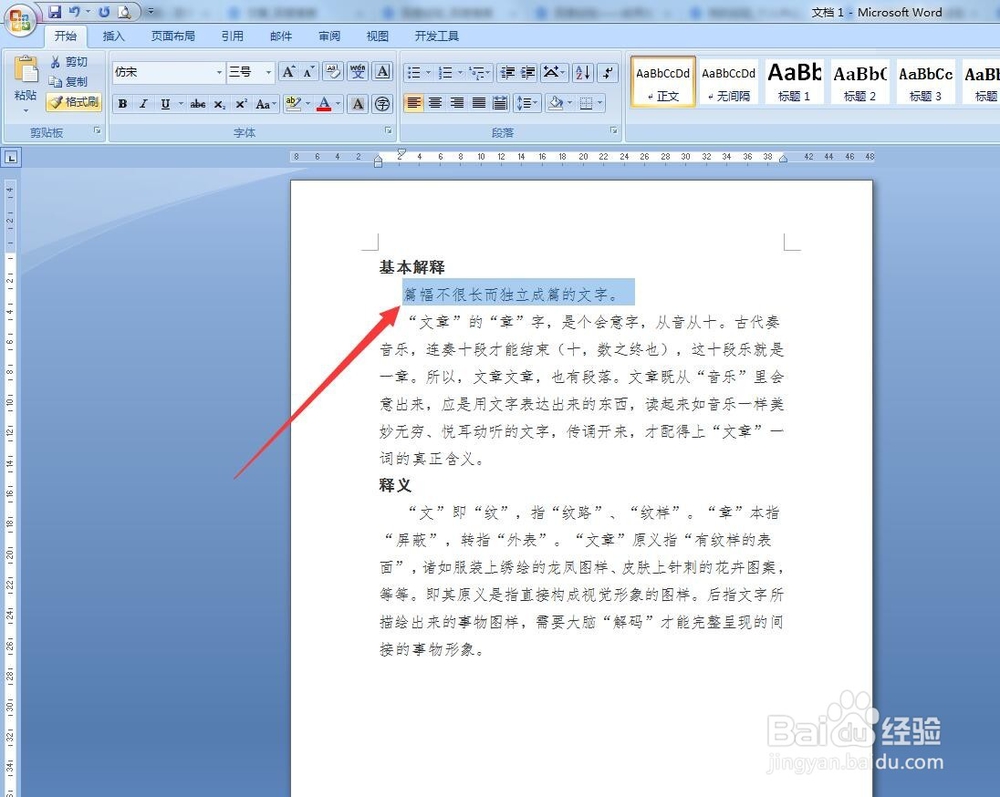Save the document from Quick Access toolbar
This screenshot has width=1000, height=797.
click(55, 11)
